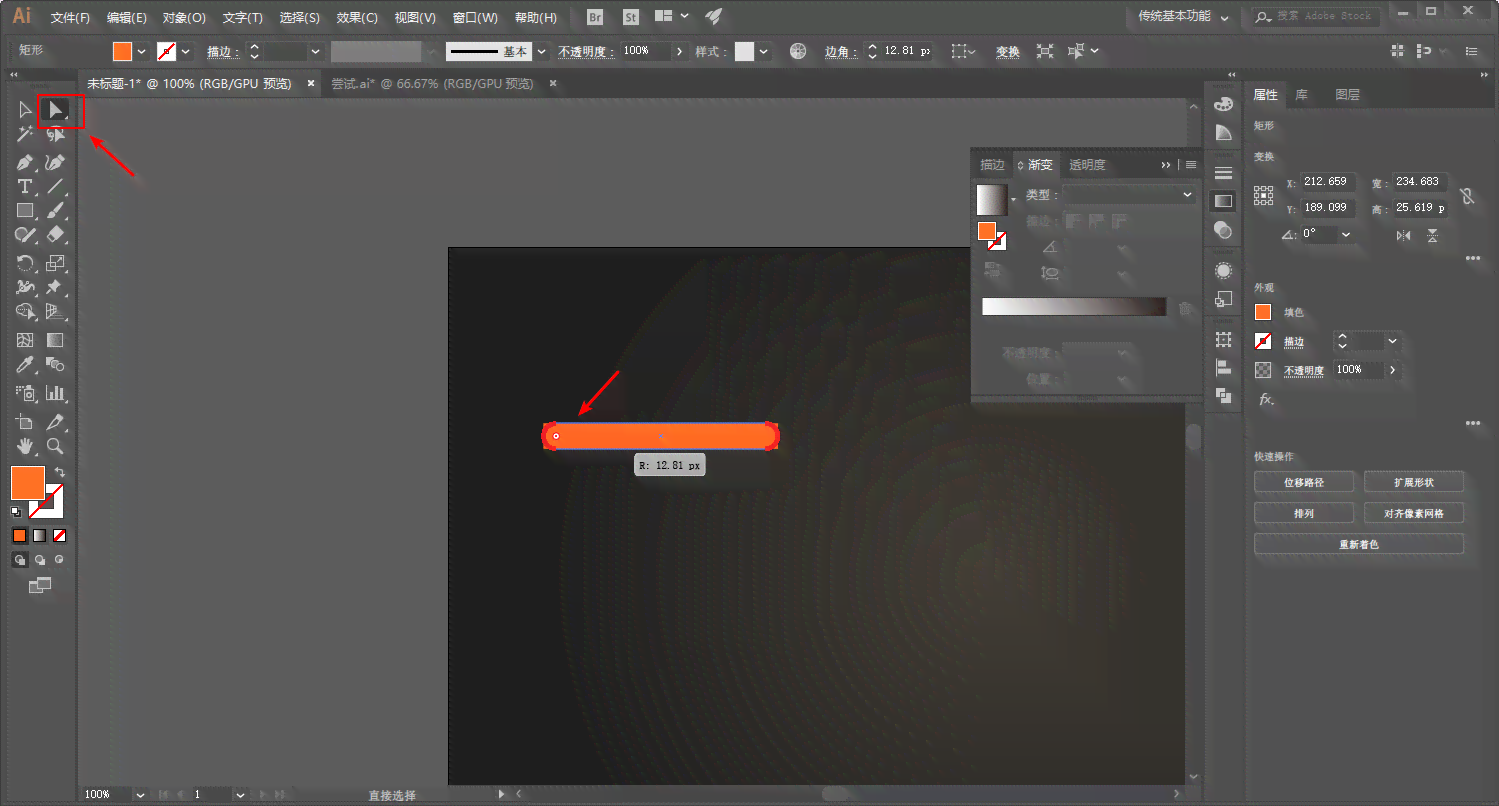Open gradient 类型 type dropdown
This screenshot has height=806, width=1499.
pos(1129,194)
